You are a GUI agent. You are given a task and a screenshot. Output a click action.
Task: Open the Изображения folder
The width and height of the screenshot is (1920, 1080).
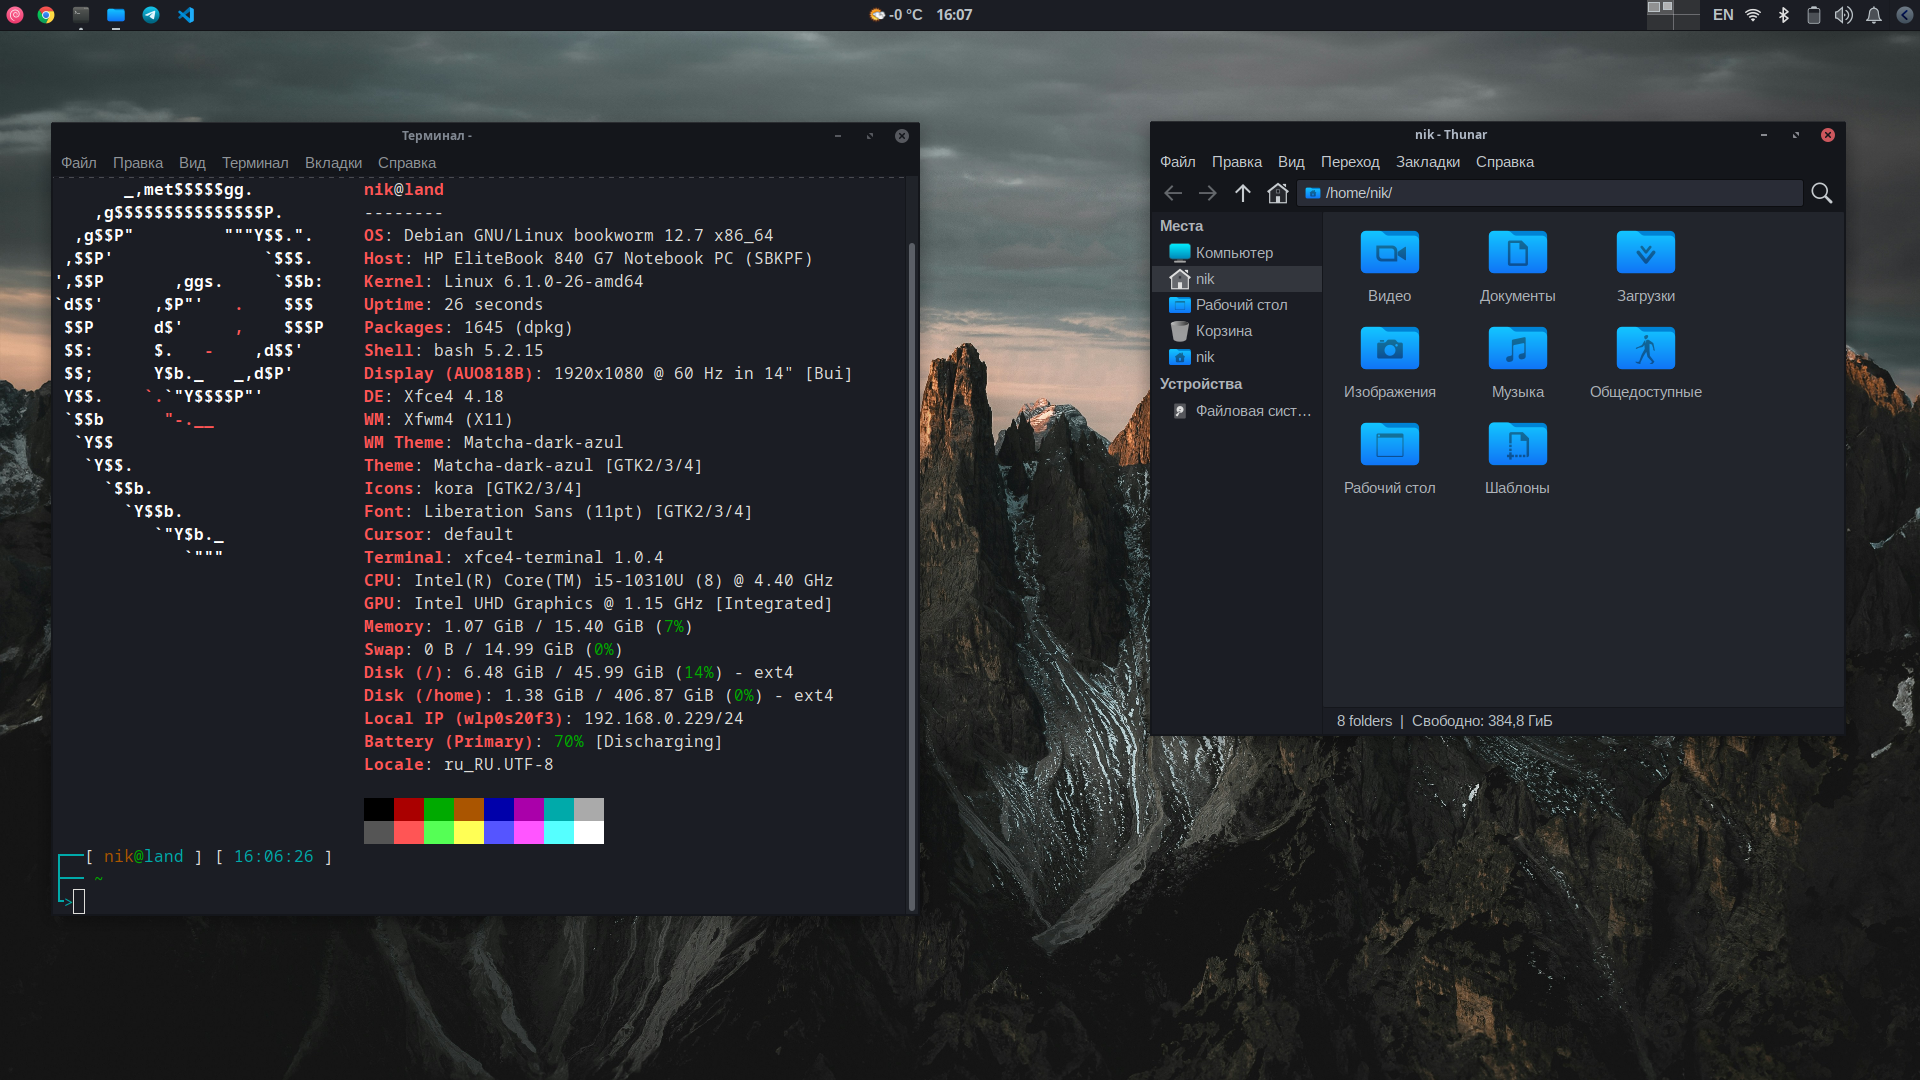coord(1389,350)
